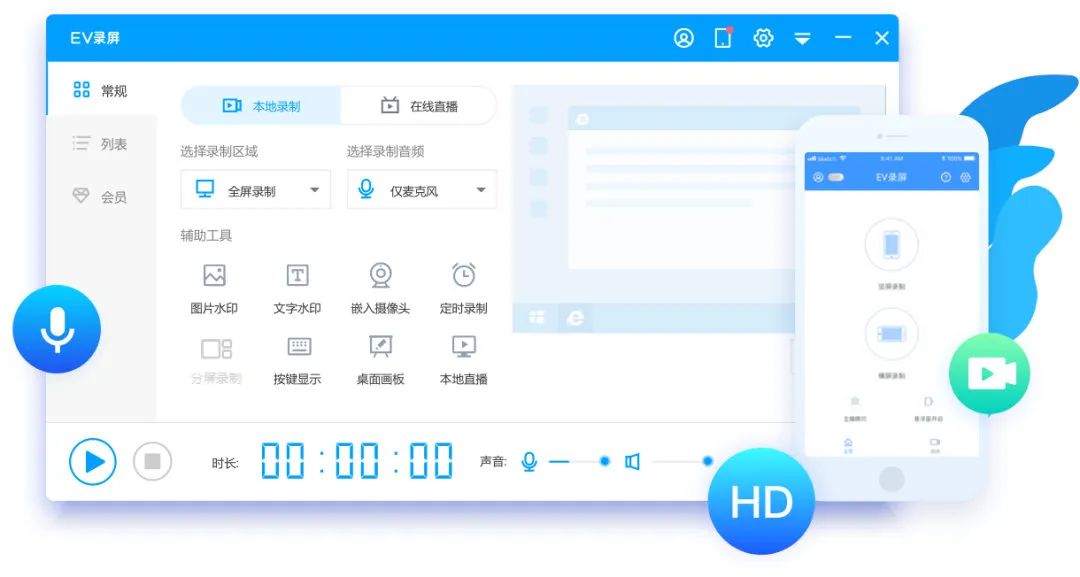
Task: Mute the microphone icon near 声音
Action: pos(529,461)
